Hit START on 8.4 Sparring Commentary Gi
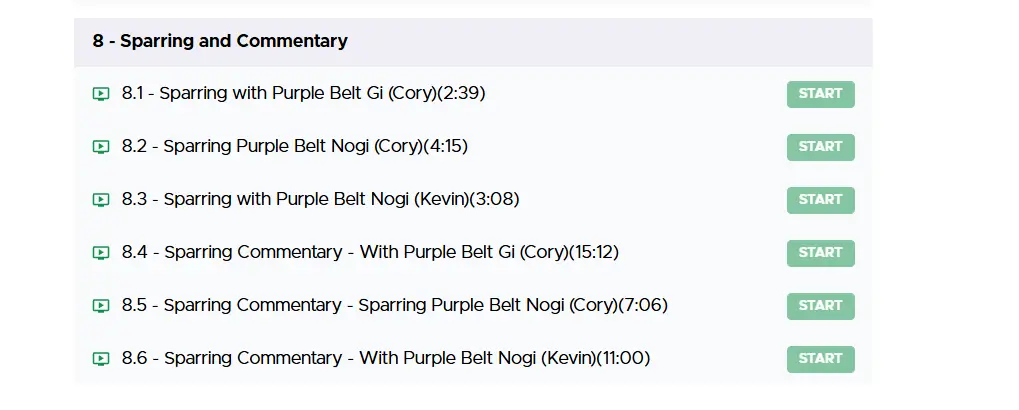 point(820,253)
